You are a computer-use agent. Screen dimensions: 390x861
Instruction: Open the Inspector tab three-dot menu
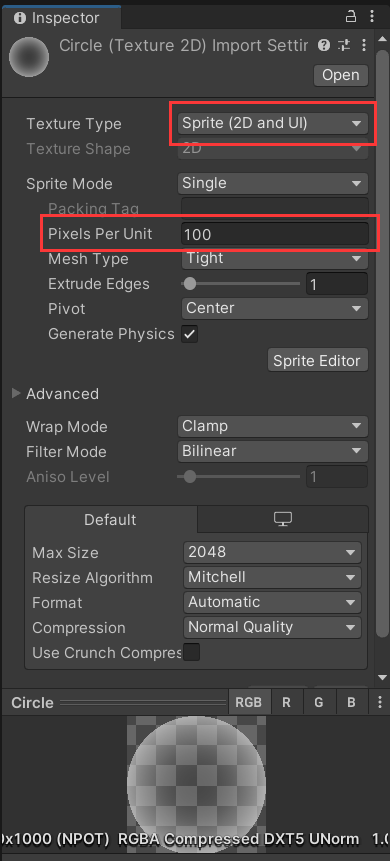(x=372, y=17)
